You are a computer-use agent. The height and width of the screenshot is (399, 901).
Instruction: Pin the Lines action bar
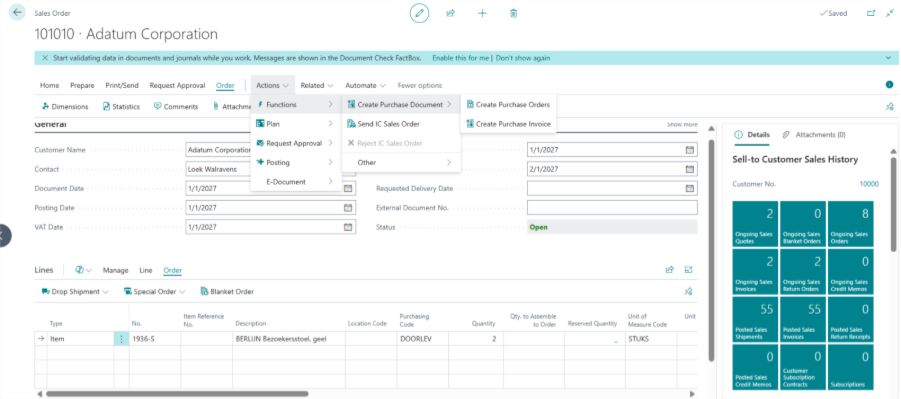pos(688,291)
